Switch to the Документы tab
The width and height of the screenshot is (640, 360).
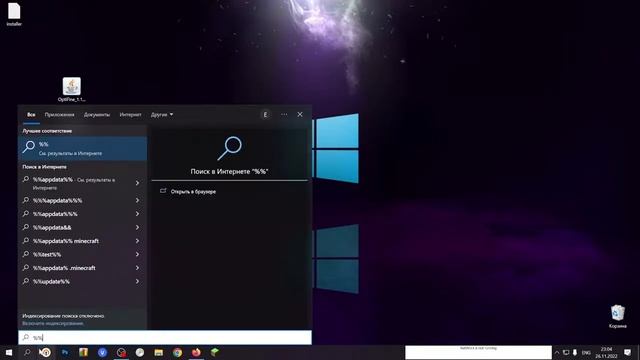[x=97, y=115]
